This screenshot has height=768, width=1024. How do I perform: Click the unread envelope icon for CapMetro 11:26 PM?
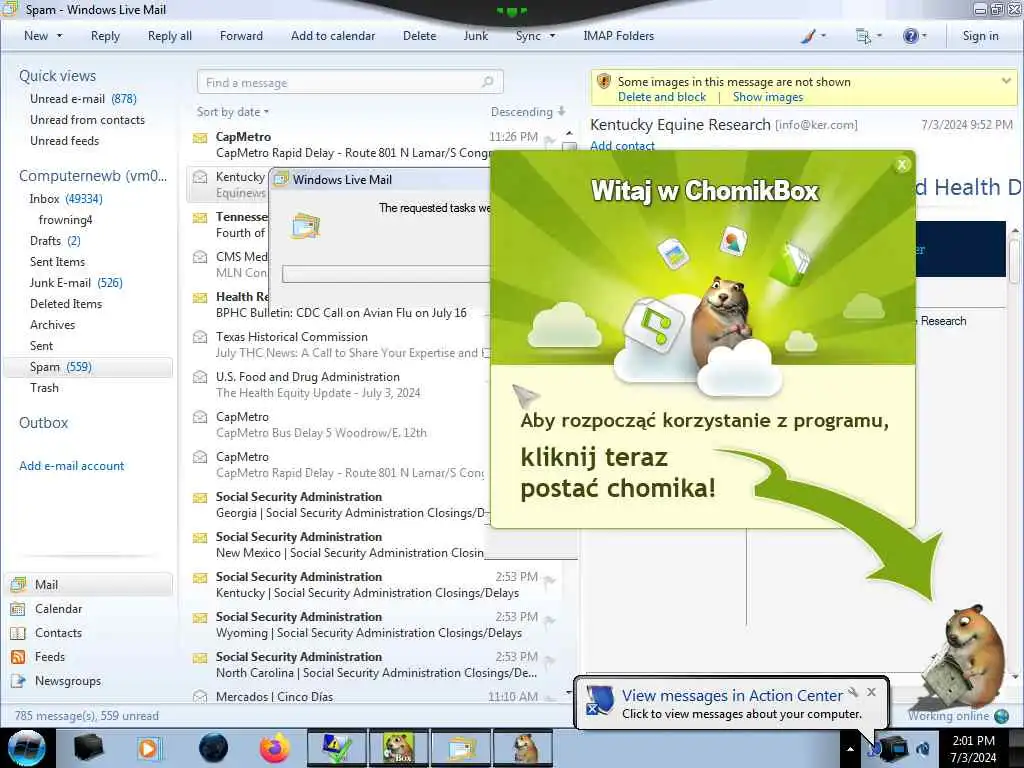tap(200, 137)
